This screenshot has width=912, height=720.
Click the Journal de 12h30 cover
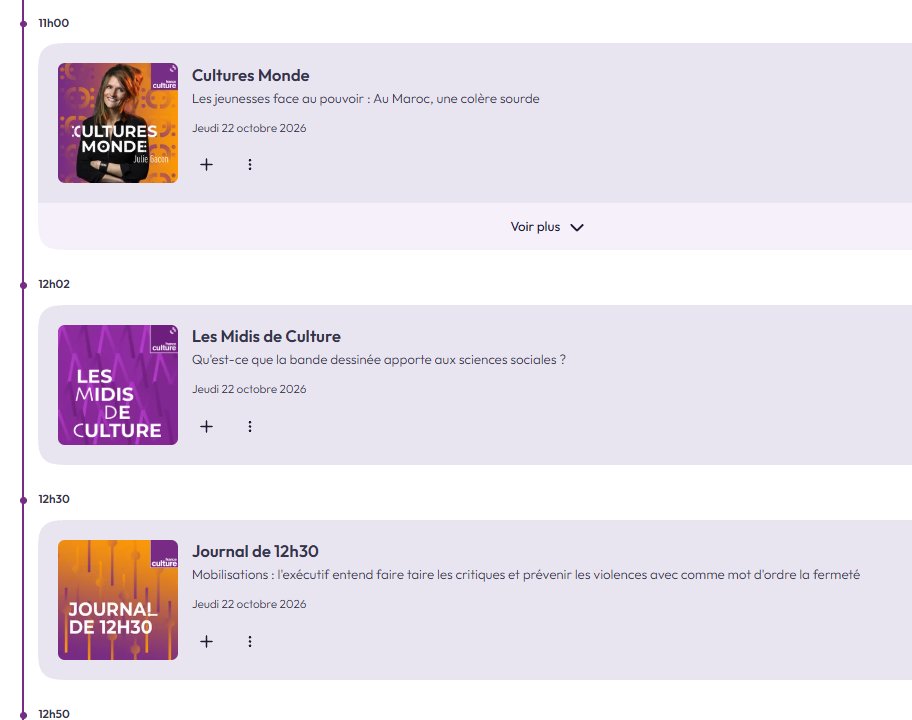coord(118,600)
